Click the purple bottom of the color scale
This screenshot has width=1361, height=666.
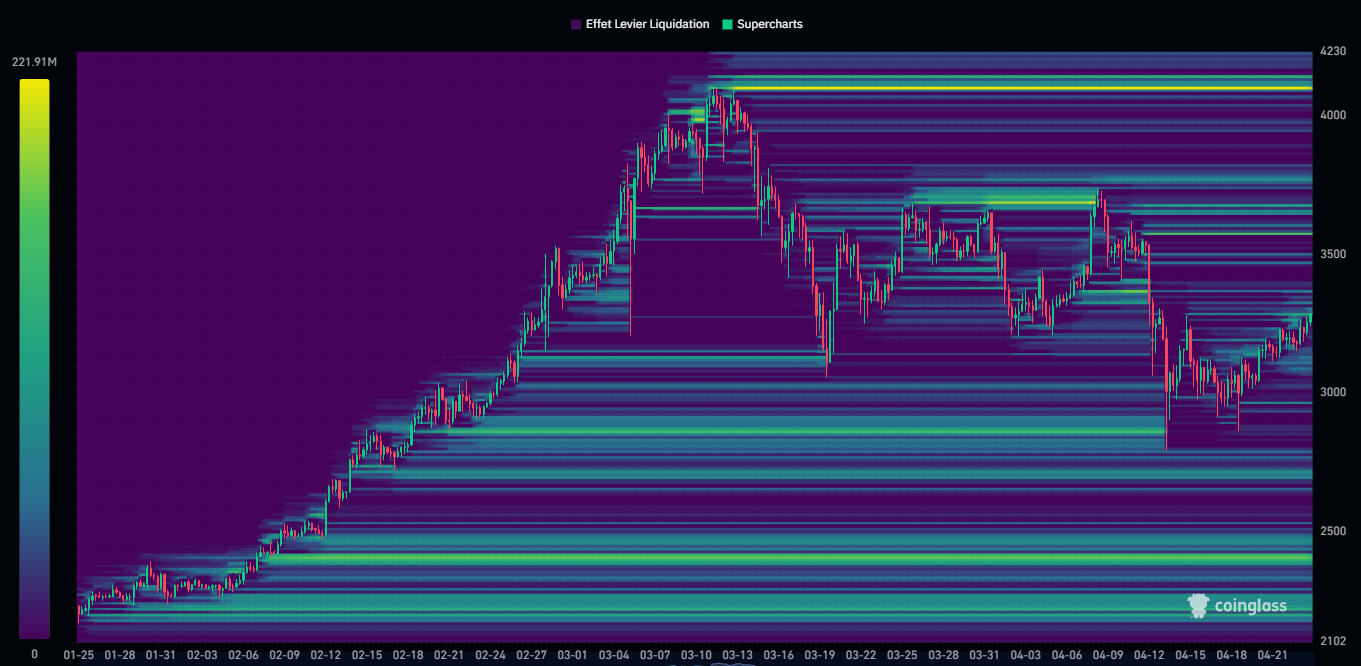(x=34, y=630)
